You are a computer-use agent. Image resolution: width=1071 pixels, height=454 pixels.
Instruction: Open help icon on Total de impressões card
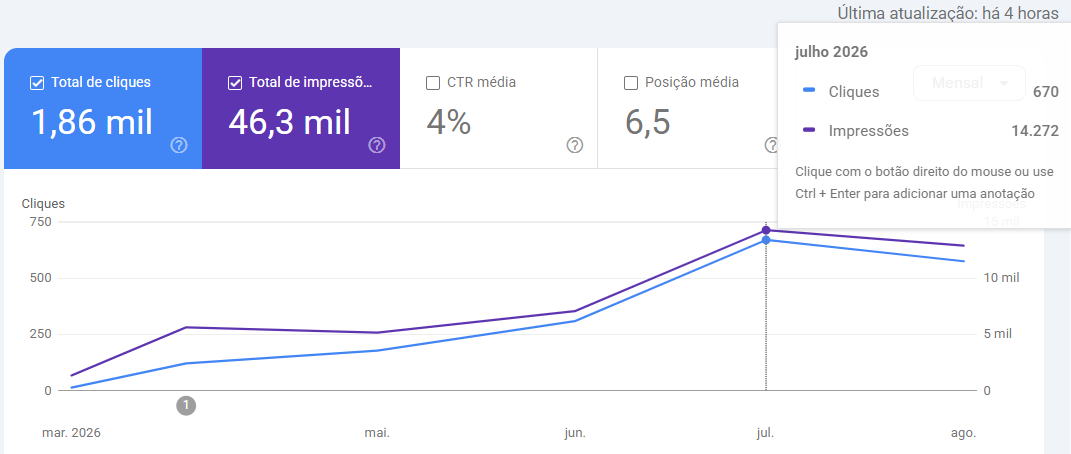(377, 145)
